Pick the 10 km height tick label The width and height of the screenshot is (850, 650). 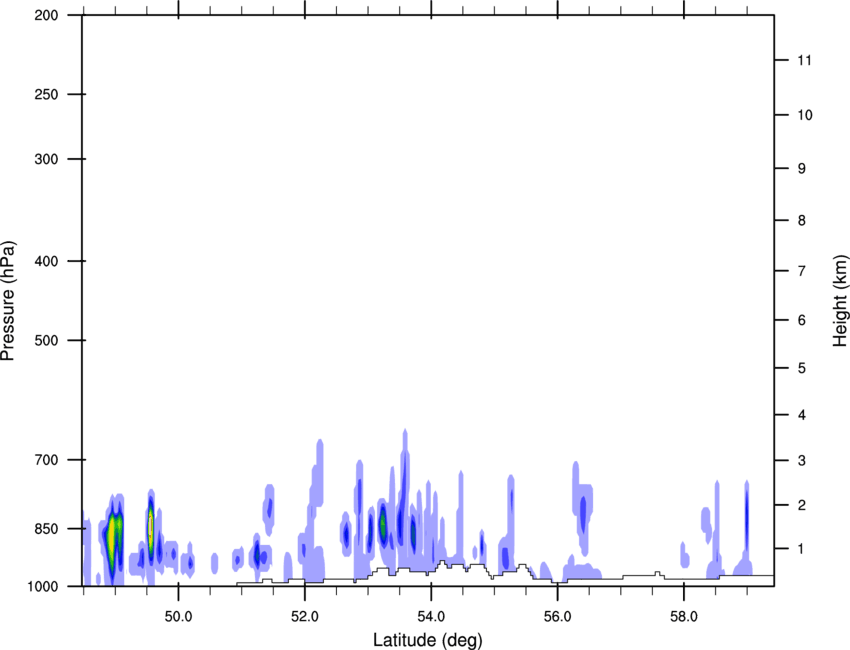(x=804, y=115)
